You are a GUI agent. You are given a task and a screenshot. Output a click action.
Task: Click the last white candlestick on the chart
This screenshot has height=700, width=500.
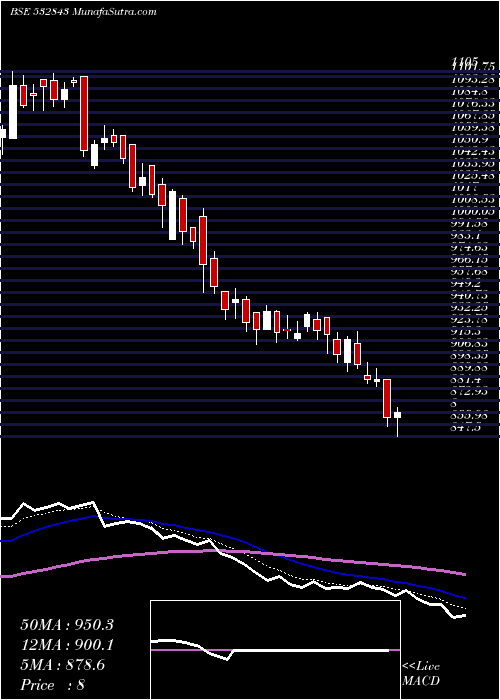[397, 415]
